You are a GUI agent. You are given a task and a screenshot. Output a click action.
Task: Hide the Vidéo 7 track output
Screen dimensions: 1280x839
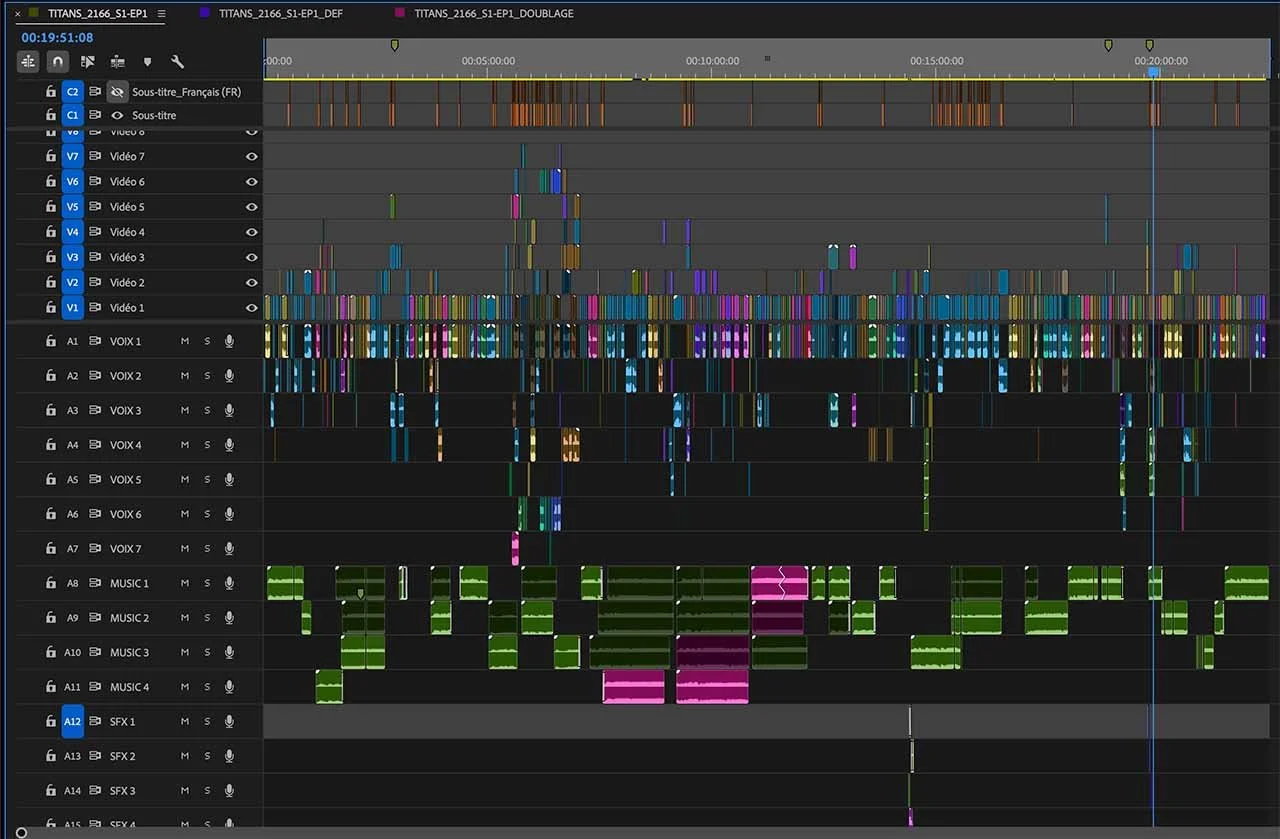pyautogui.click(x=252, y=156)
